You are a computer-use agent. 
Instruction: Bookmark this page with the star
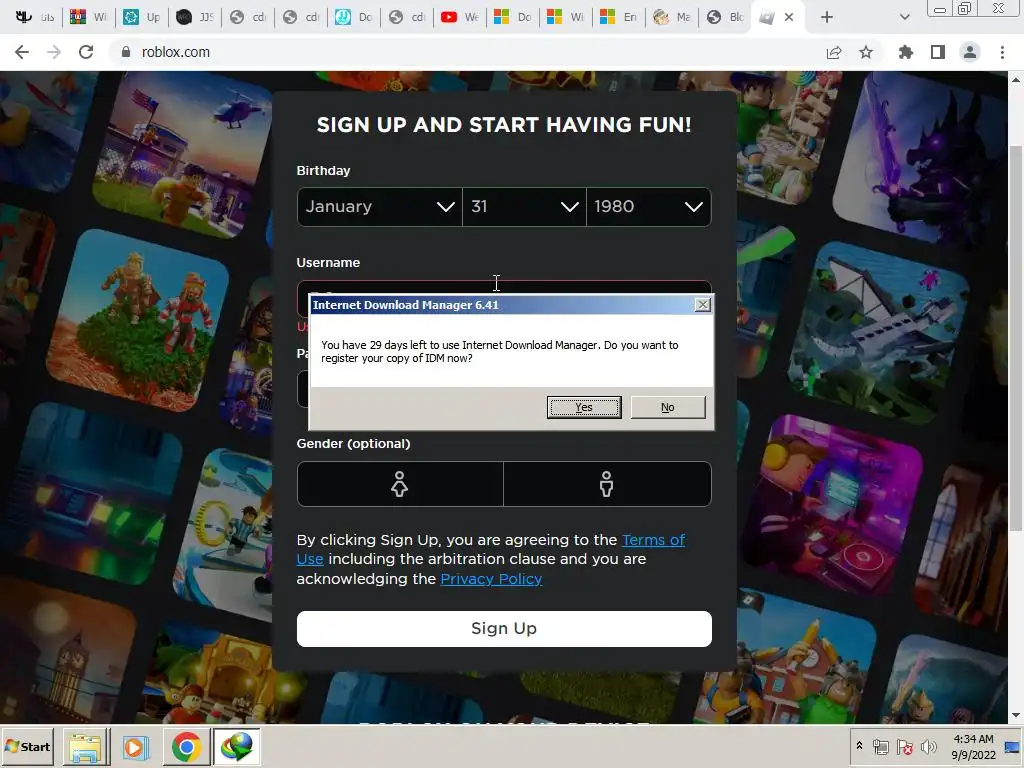(866, 52)
